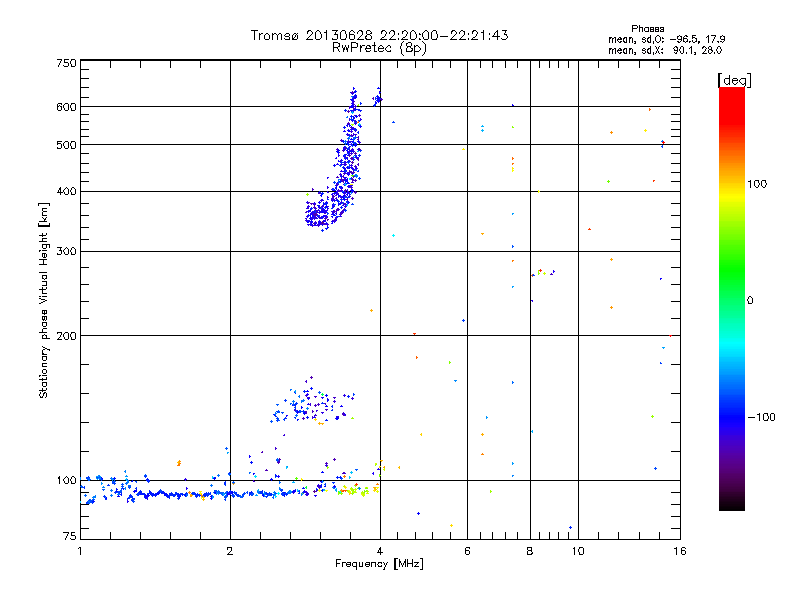This screenshot has height=600, width=800.
Task: Click the y-axis tick label '75'
Action: coord(69,536)
